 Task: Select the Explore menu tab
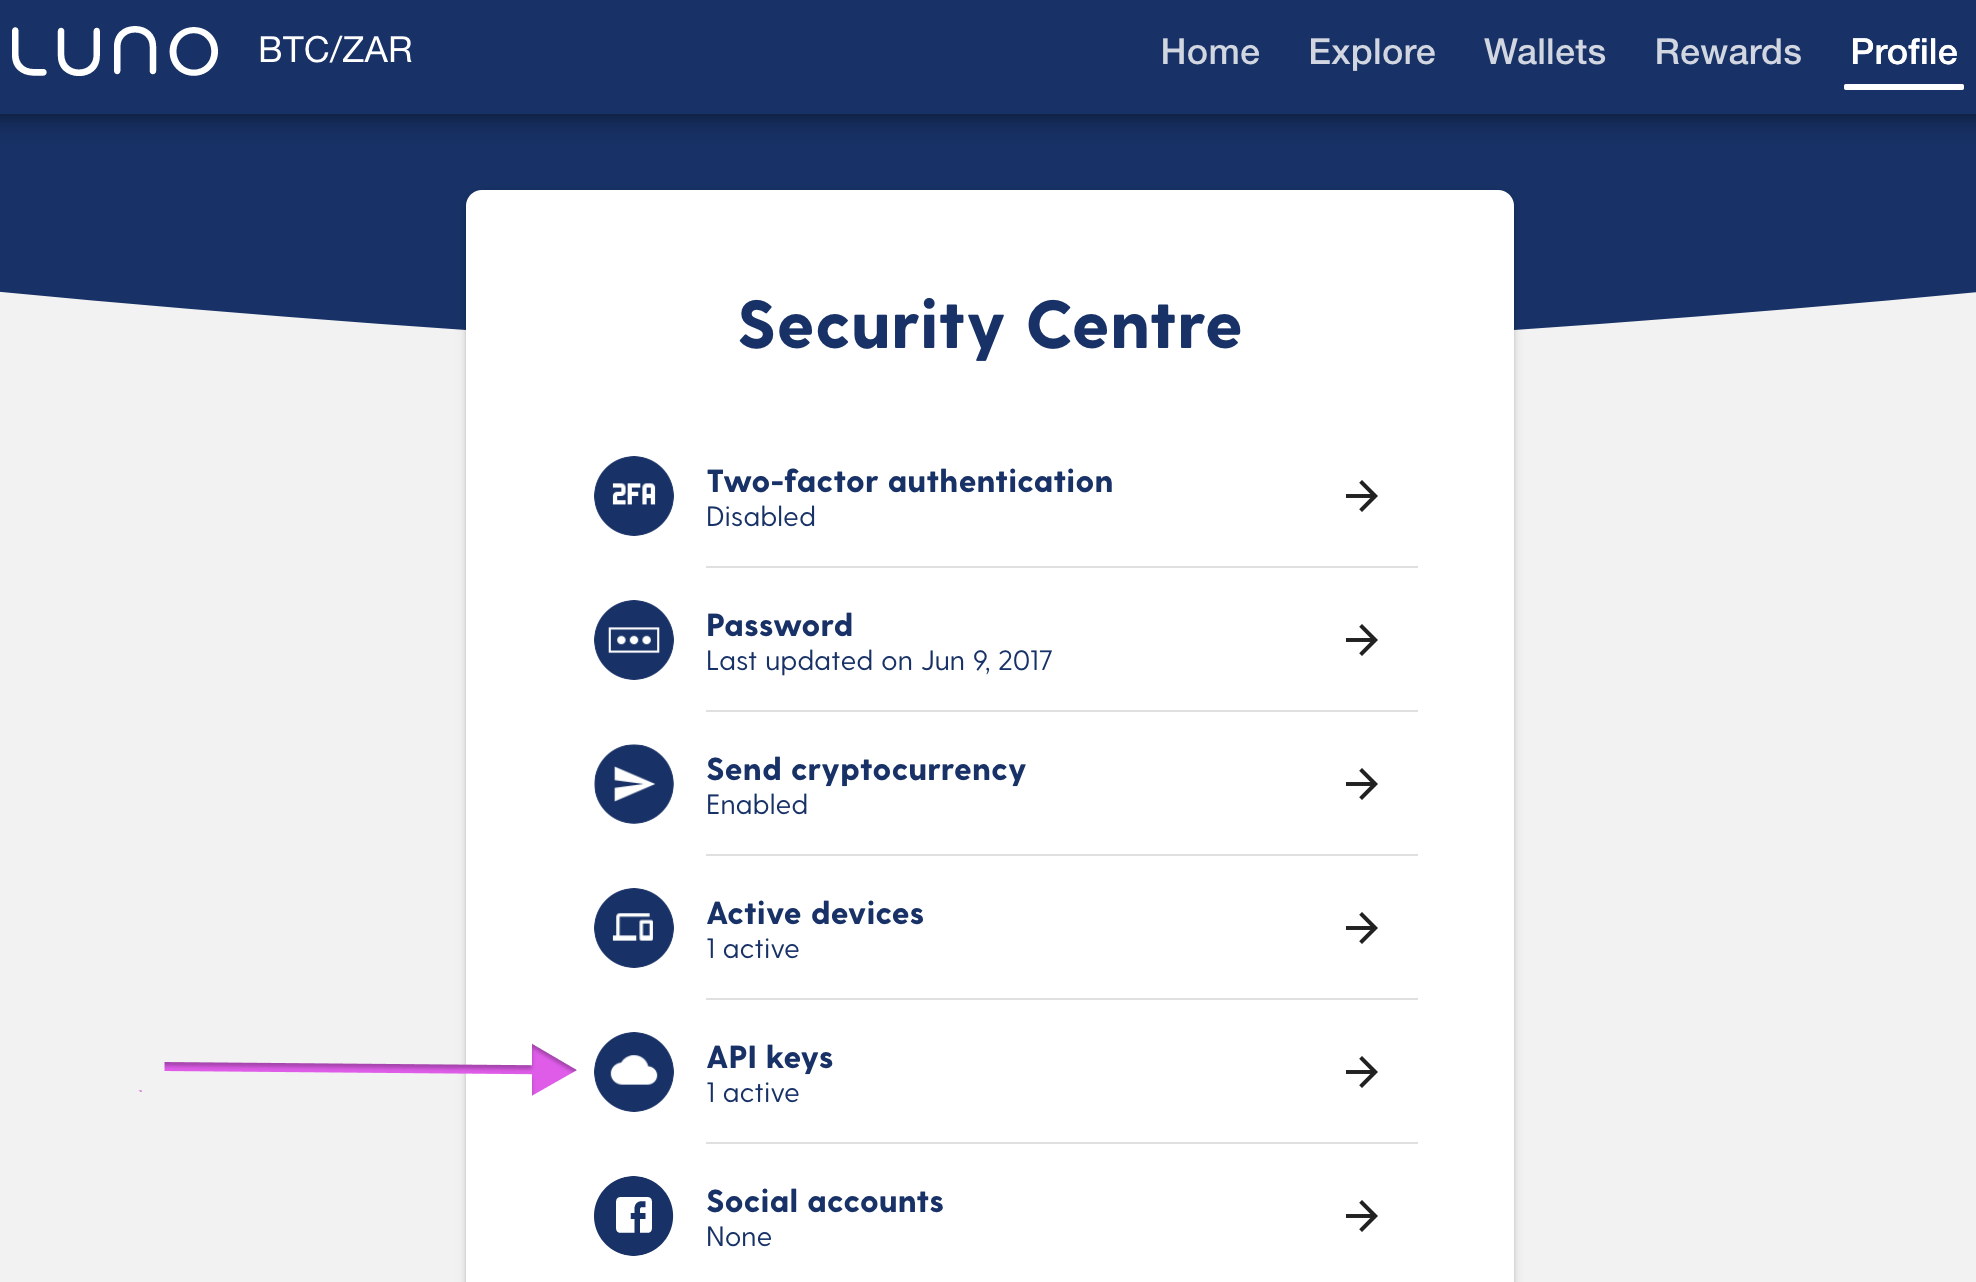pos(1370,50)
